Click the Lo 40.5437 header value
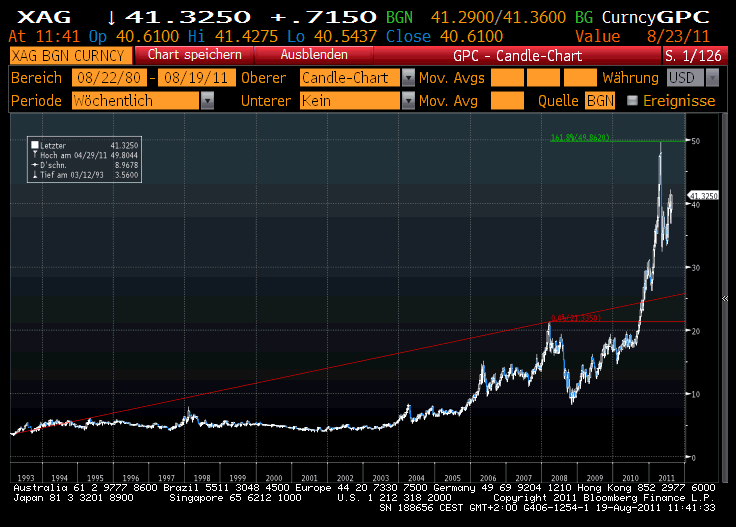The width and height of the screenshot is (736, 527). [x=332, y=36]
